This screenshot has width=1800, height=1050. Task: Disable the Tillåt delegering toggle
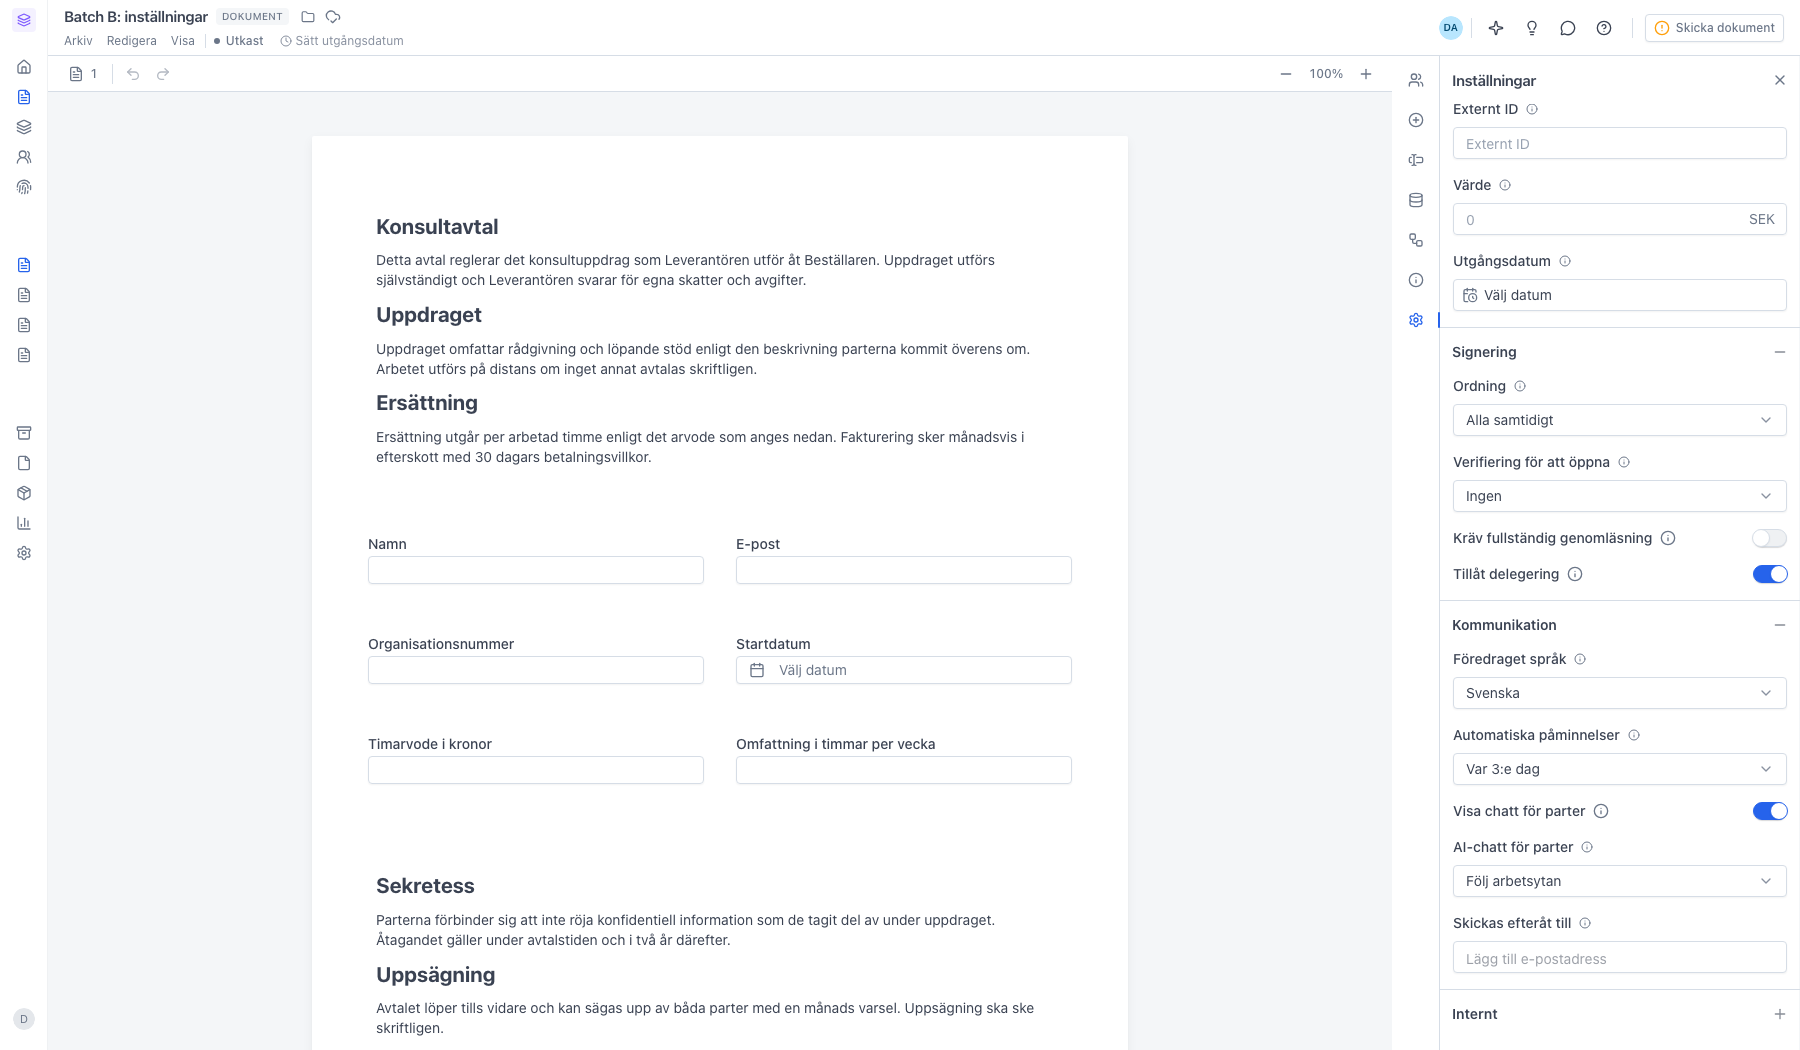[1769, 574]
